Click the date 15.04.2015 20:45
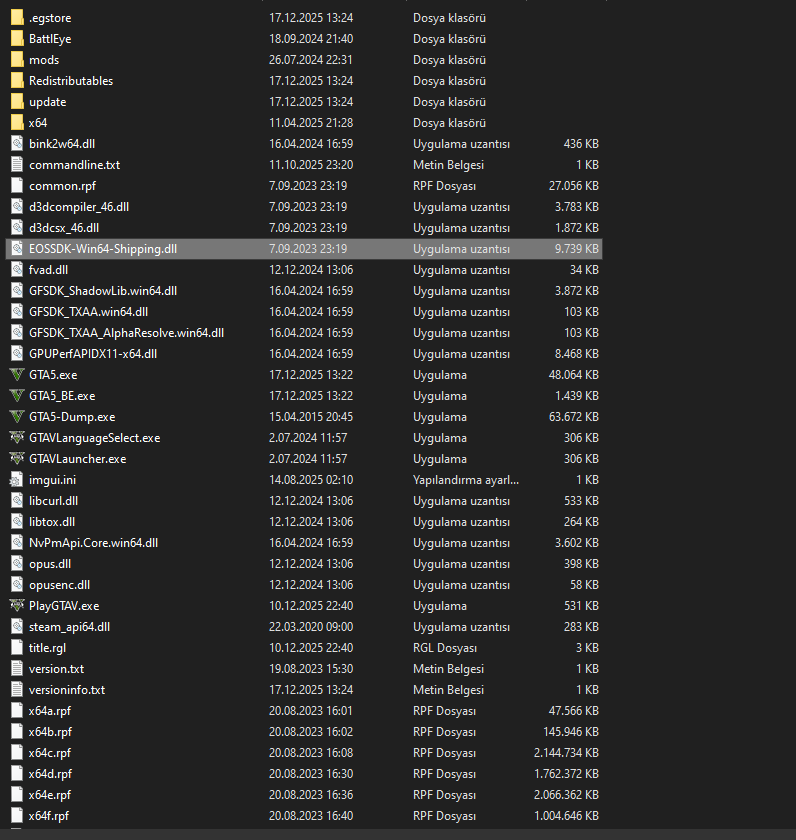This screenshot has height=840, width=796. 311,417
